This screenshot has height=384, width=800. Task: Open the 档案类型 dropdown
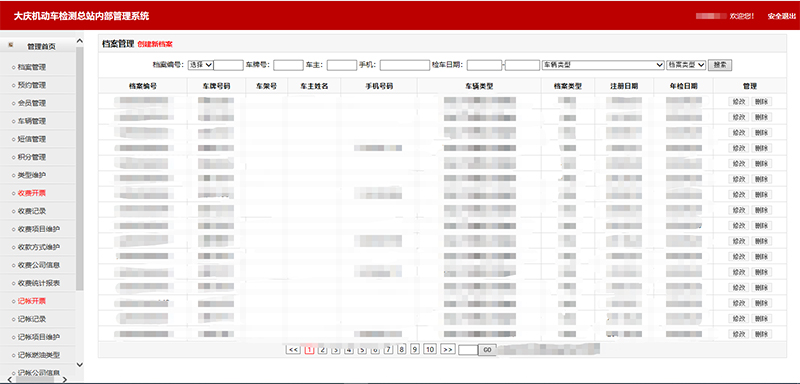pos(686,65)
